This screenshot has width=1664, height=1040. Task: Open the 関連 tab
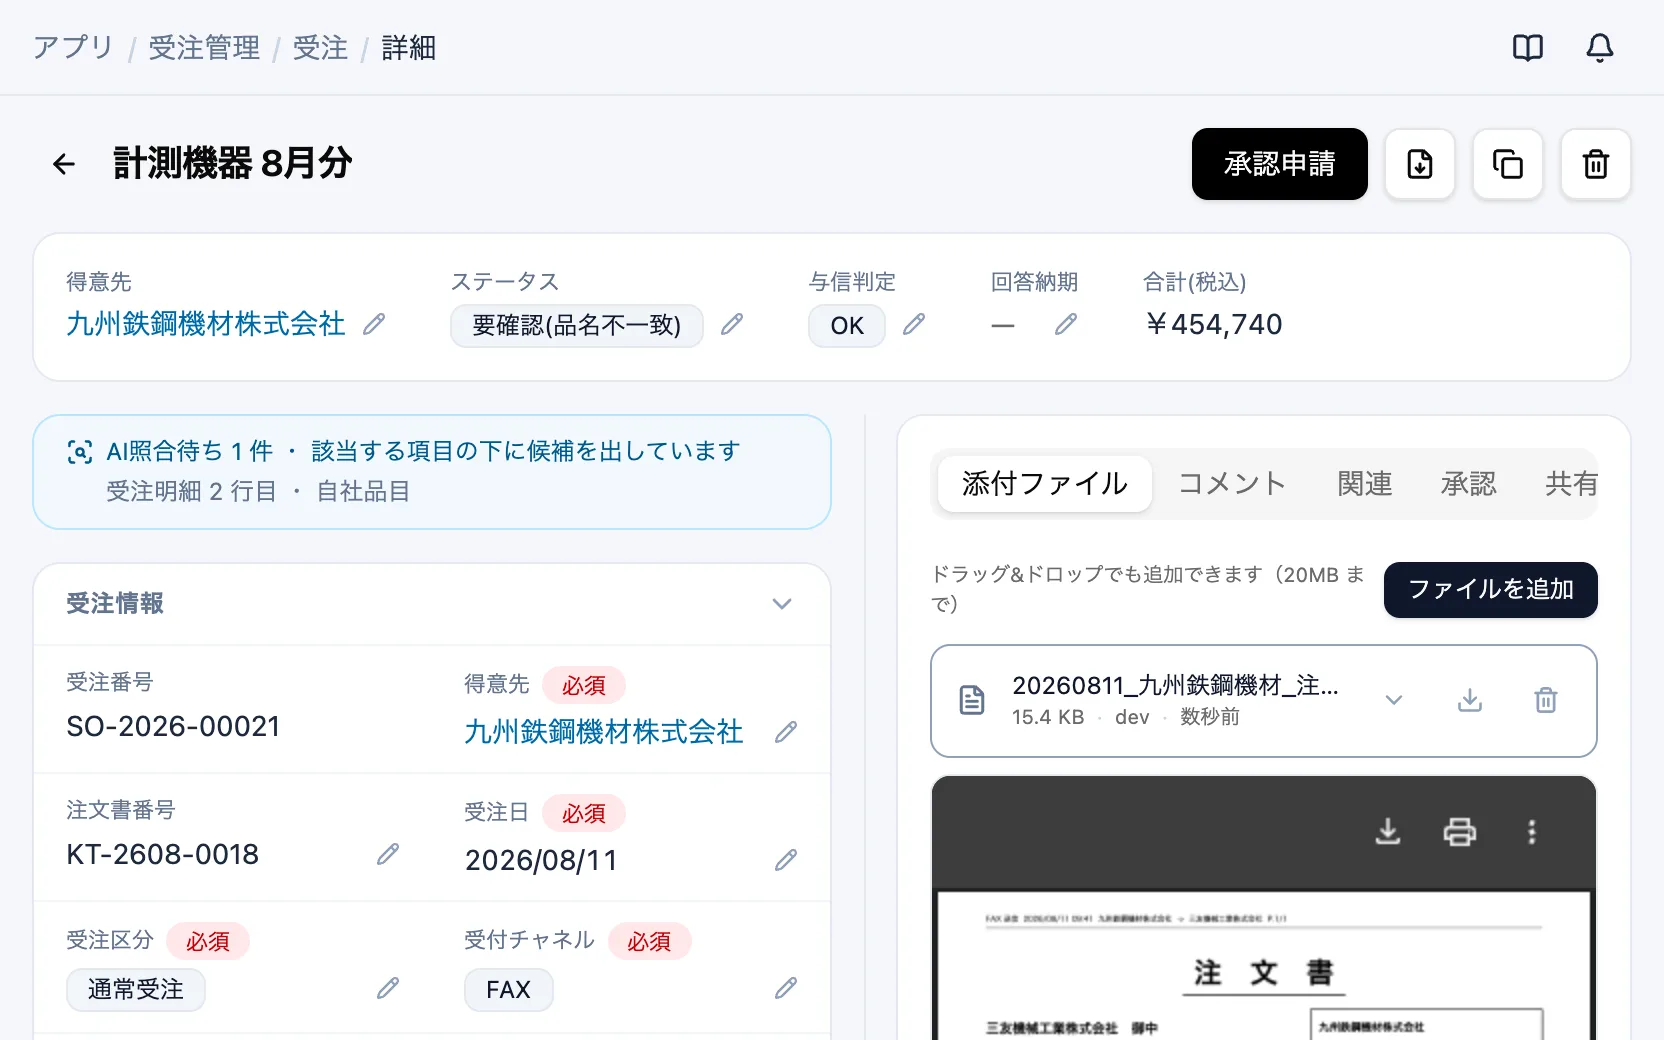[1365, 484]
